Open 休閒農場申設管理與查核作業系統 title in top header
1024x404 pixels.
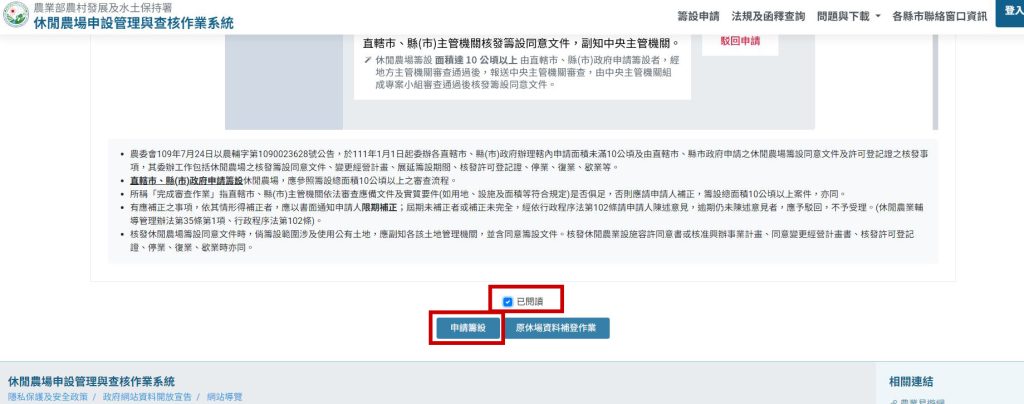coord(133,23)
